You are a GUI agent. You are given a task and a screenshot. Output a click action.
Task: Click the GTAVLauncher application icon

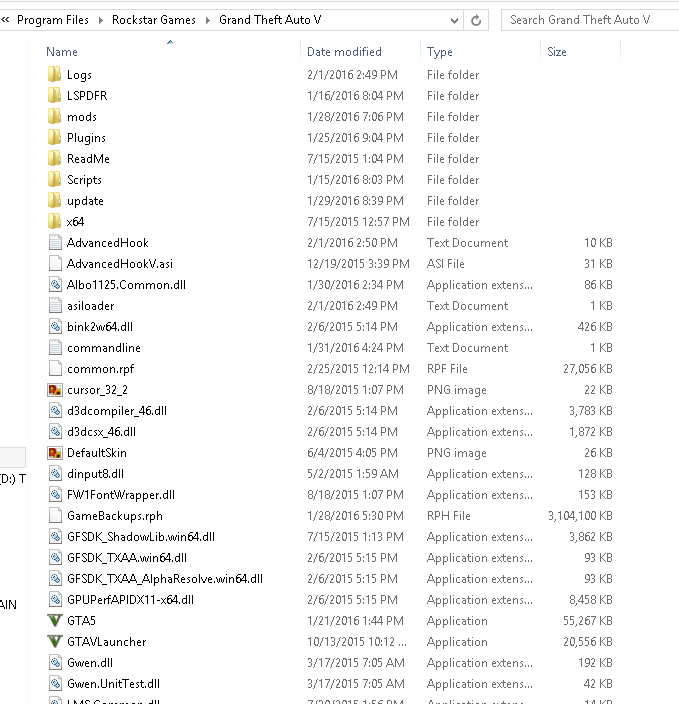click(55, 642)
